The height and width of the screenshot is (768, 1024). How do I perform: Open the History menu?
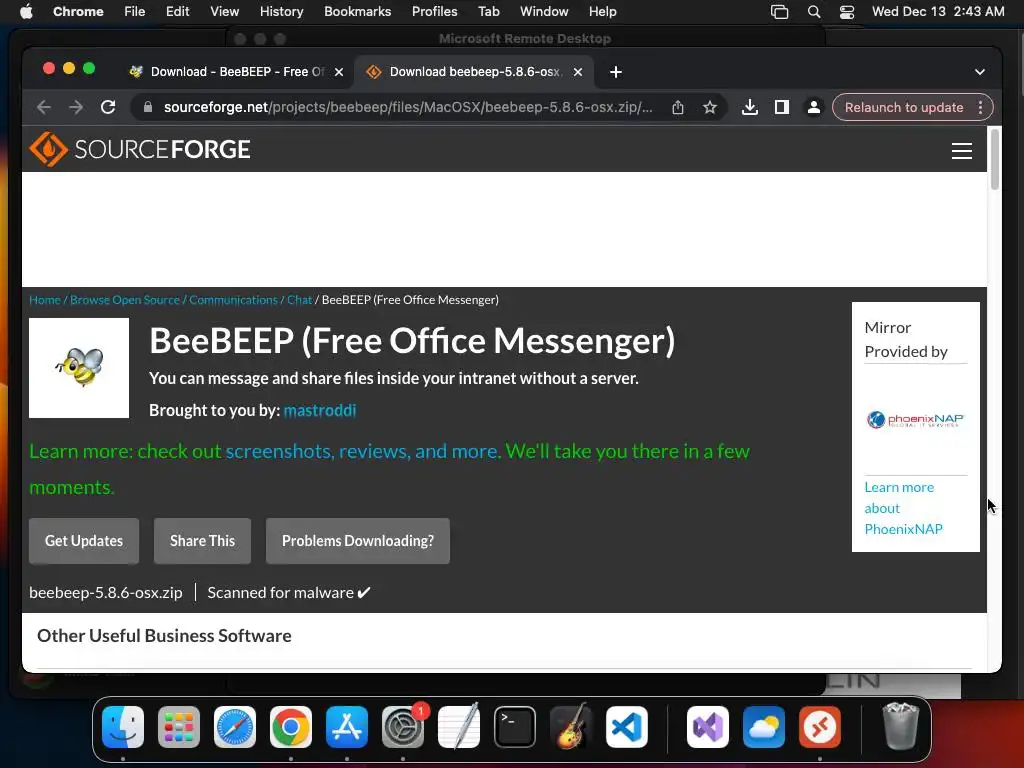281,12
